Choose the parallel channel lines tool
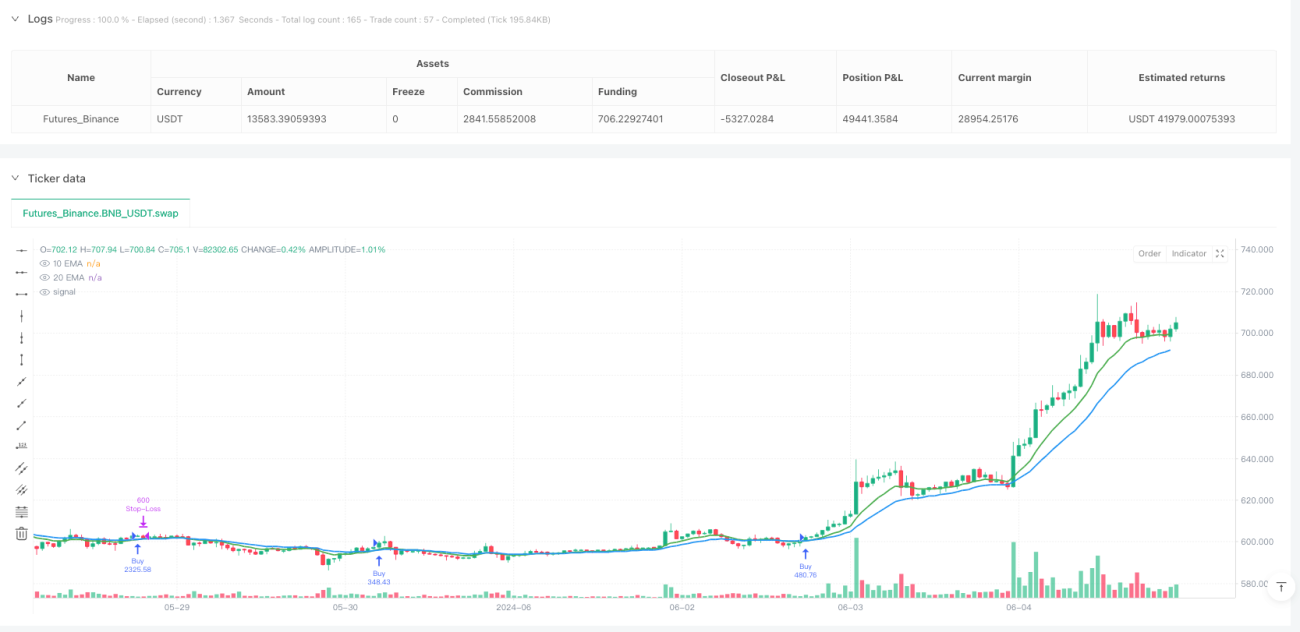1300x632 pixels. pos(21,468)
